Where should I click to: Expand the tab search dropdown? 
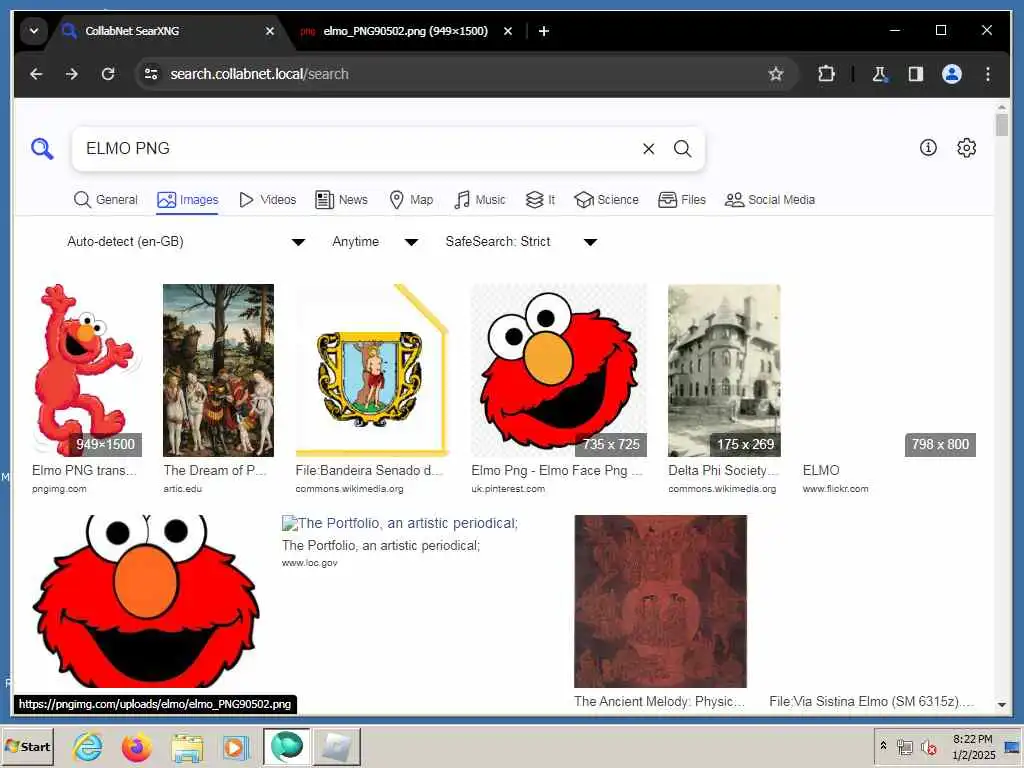pos(34,31)
